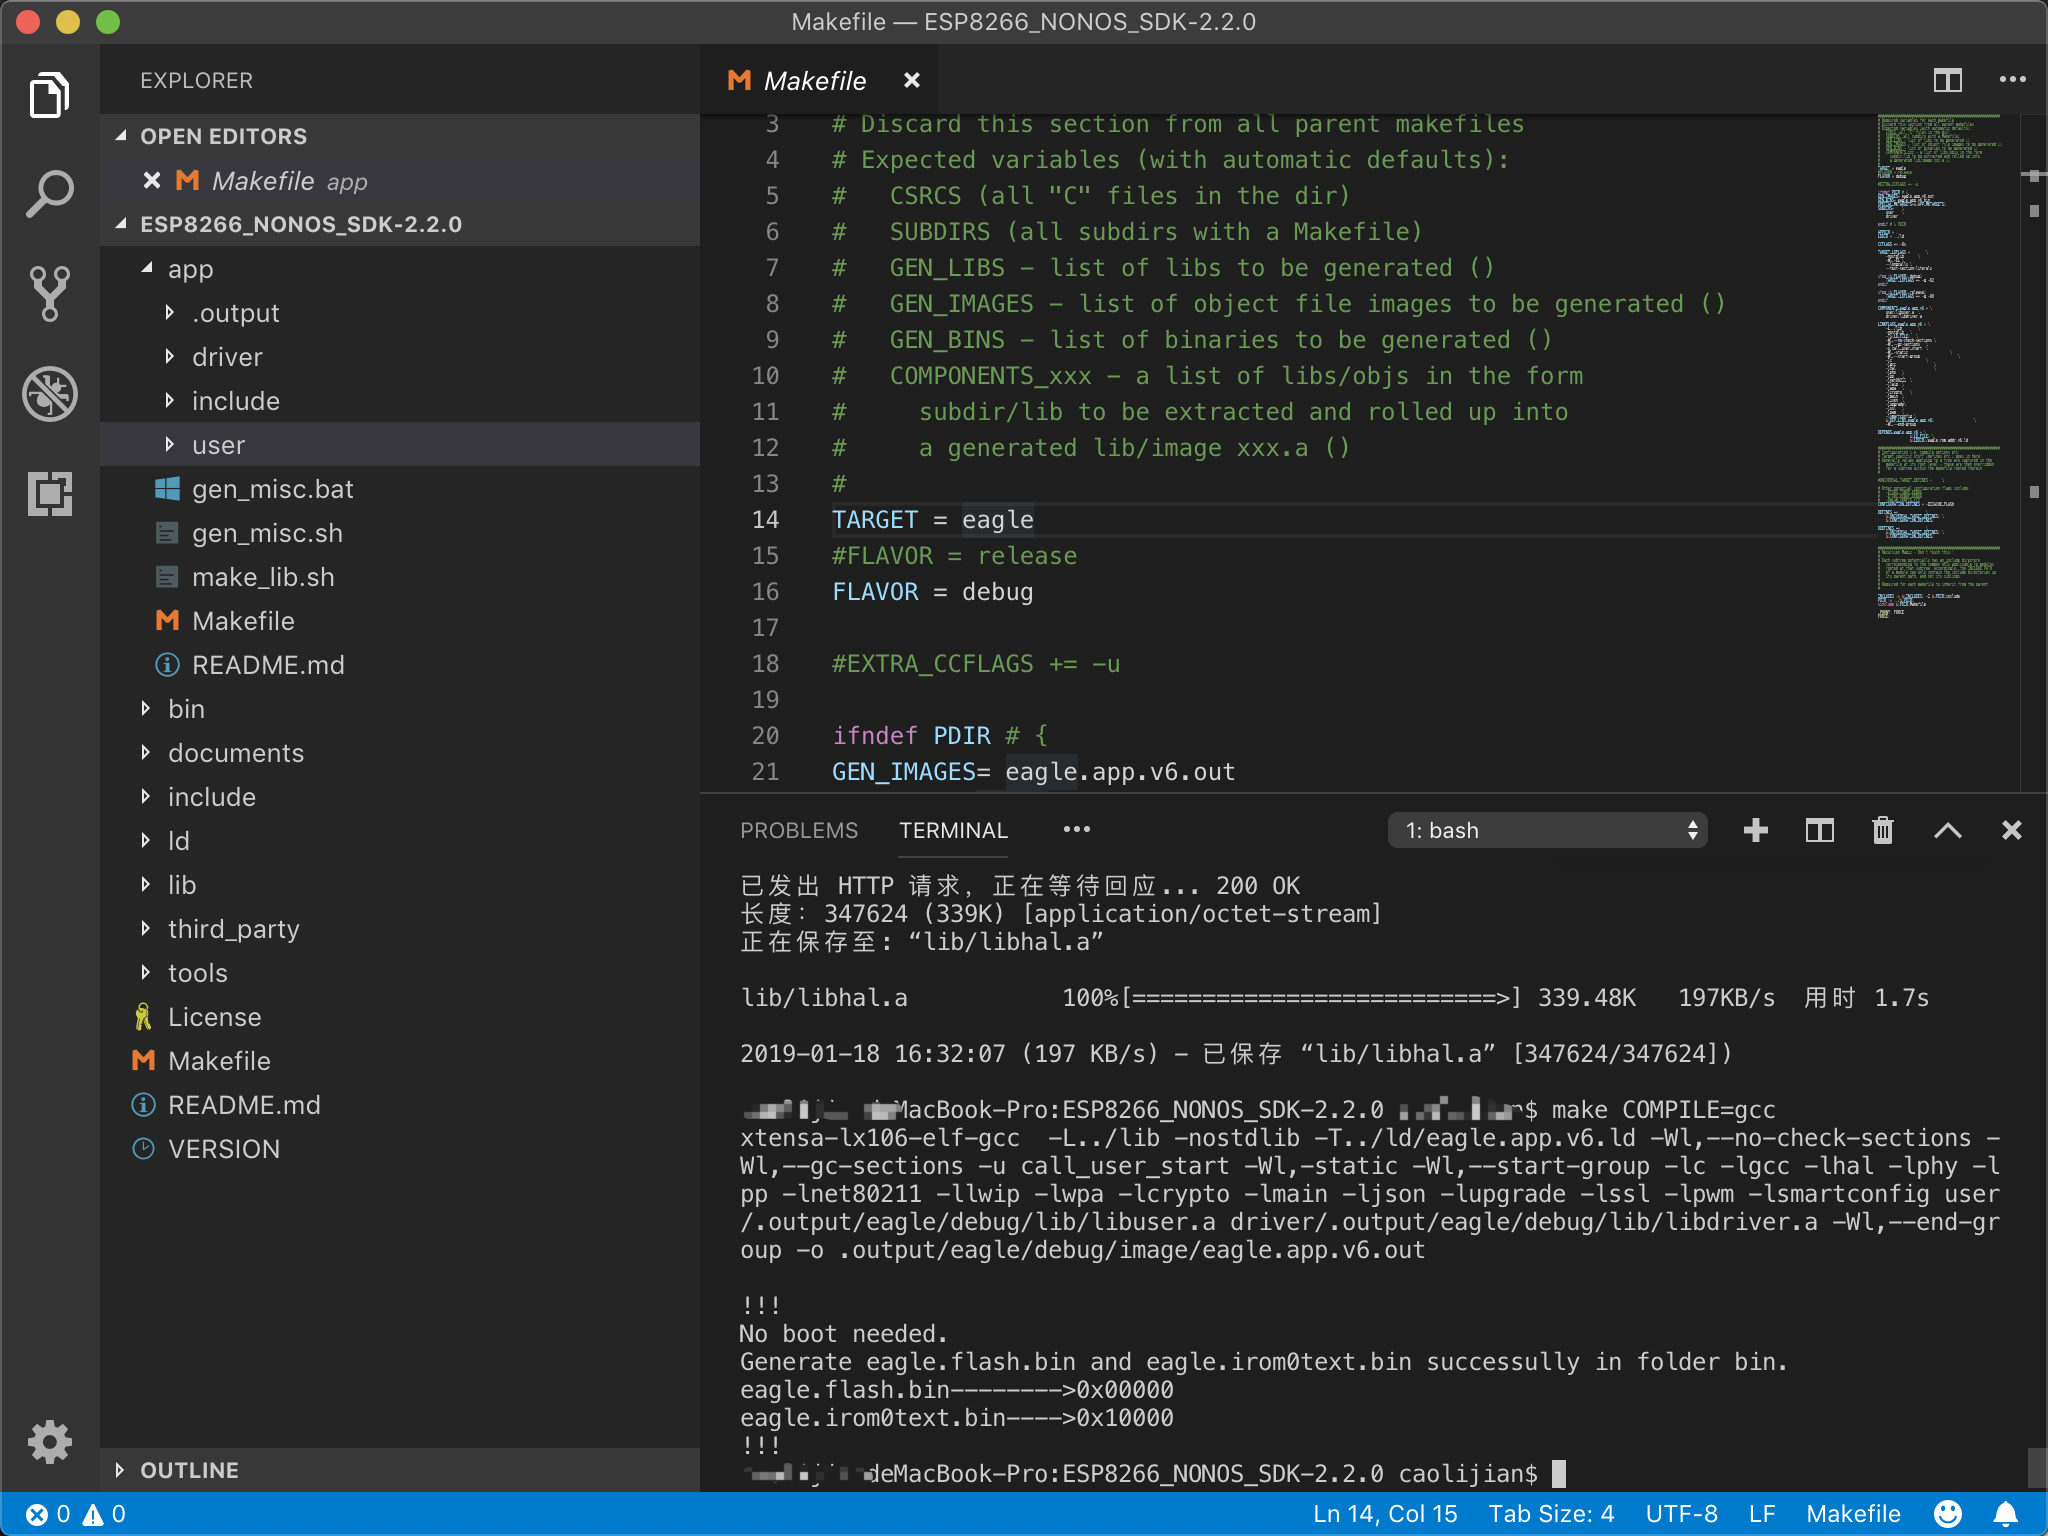Click the Manage gear icon
2048x1536 pixels.
49,1441
